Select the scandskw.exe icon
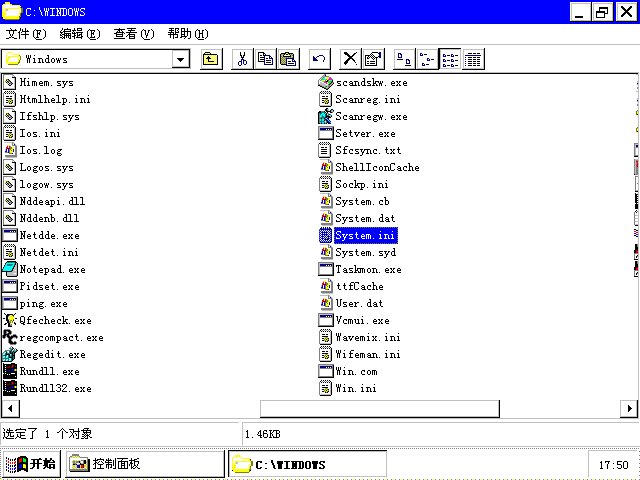Image resolution: width=640 pixels, height=480 pixels. (326, 82)
